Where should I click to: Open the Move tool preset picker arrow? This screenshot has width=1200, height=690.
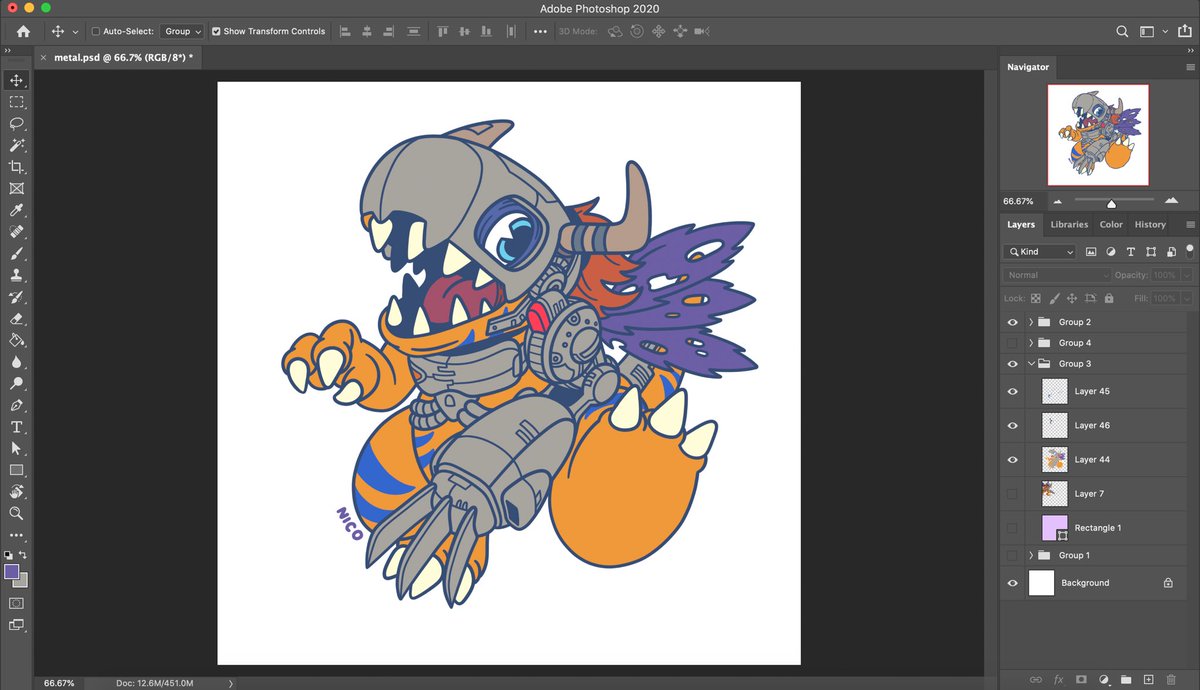75,31
